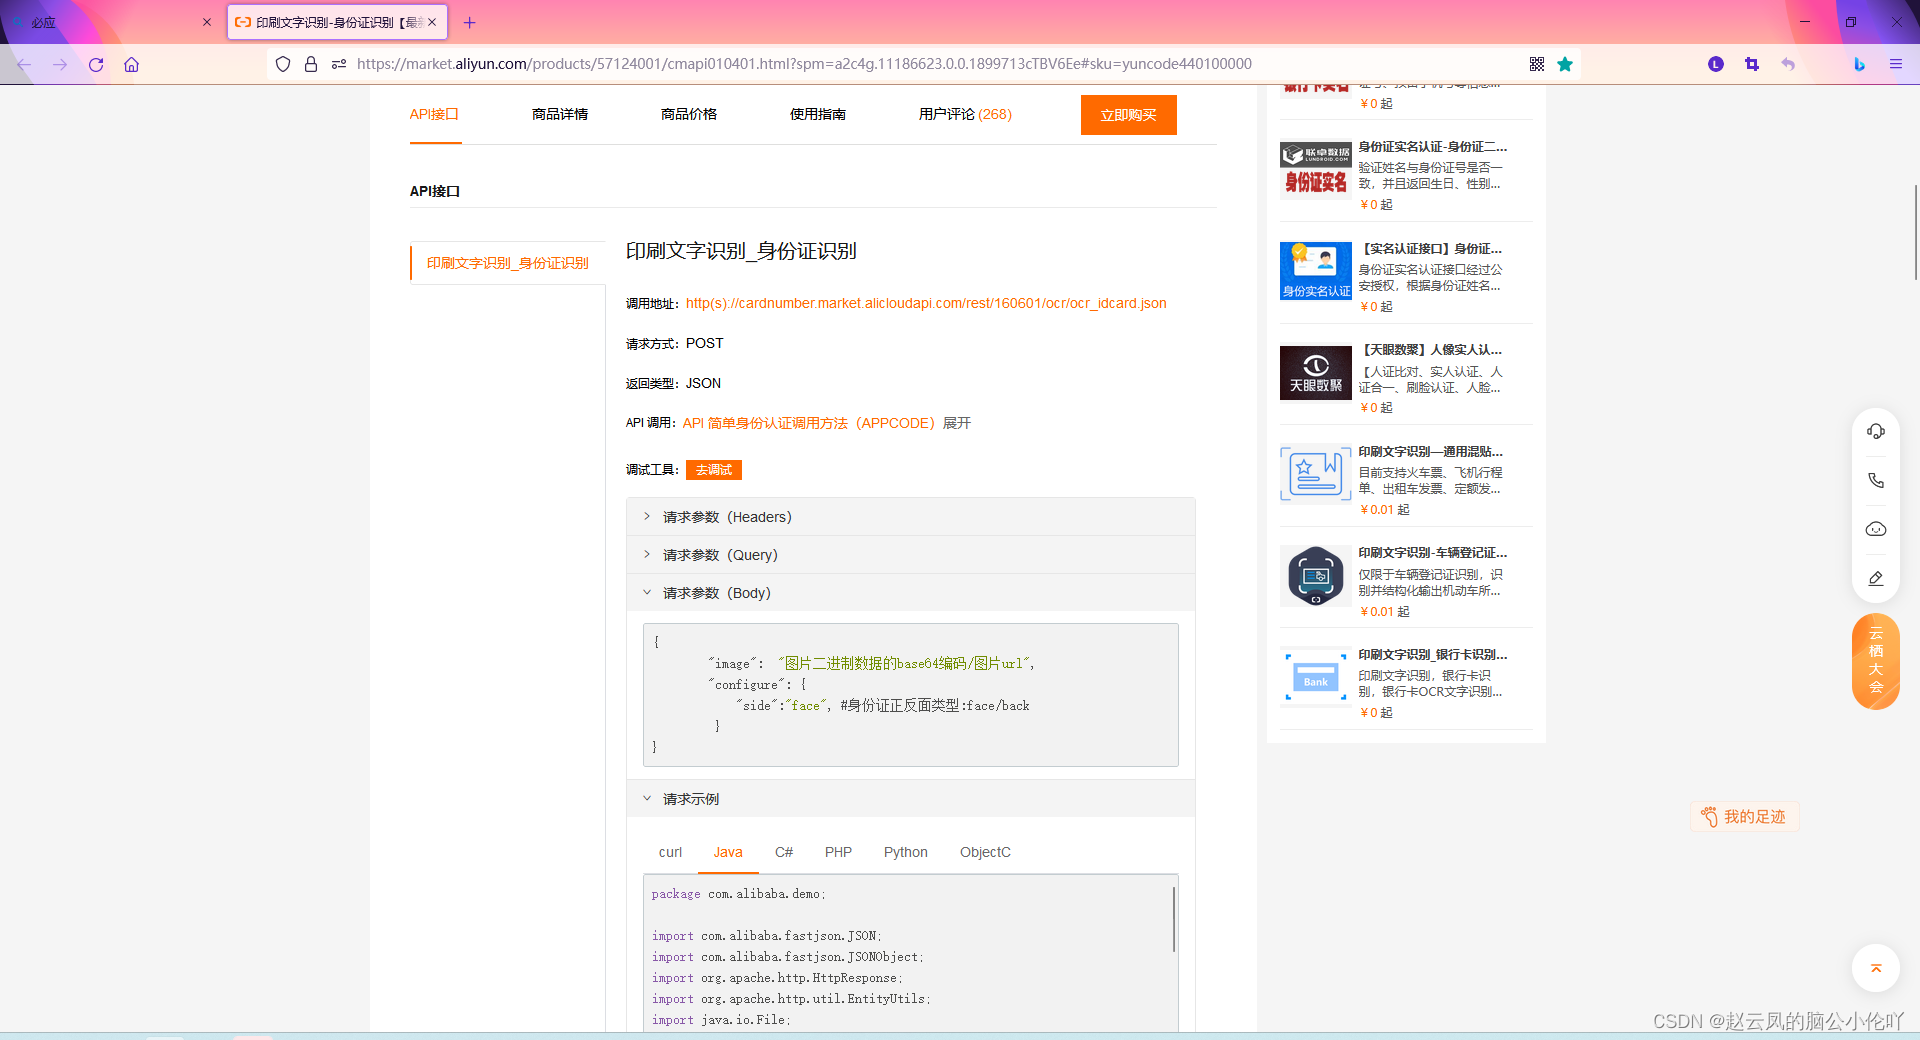Click the 立即购买 button

pos(1129,115)
